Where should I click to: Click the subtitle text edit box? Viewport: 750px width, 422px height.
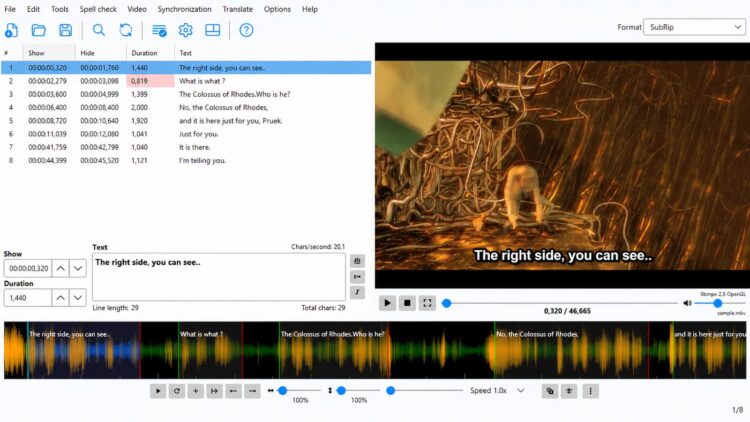click(x=219, y=277)
